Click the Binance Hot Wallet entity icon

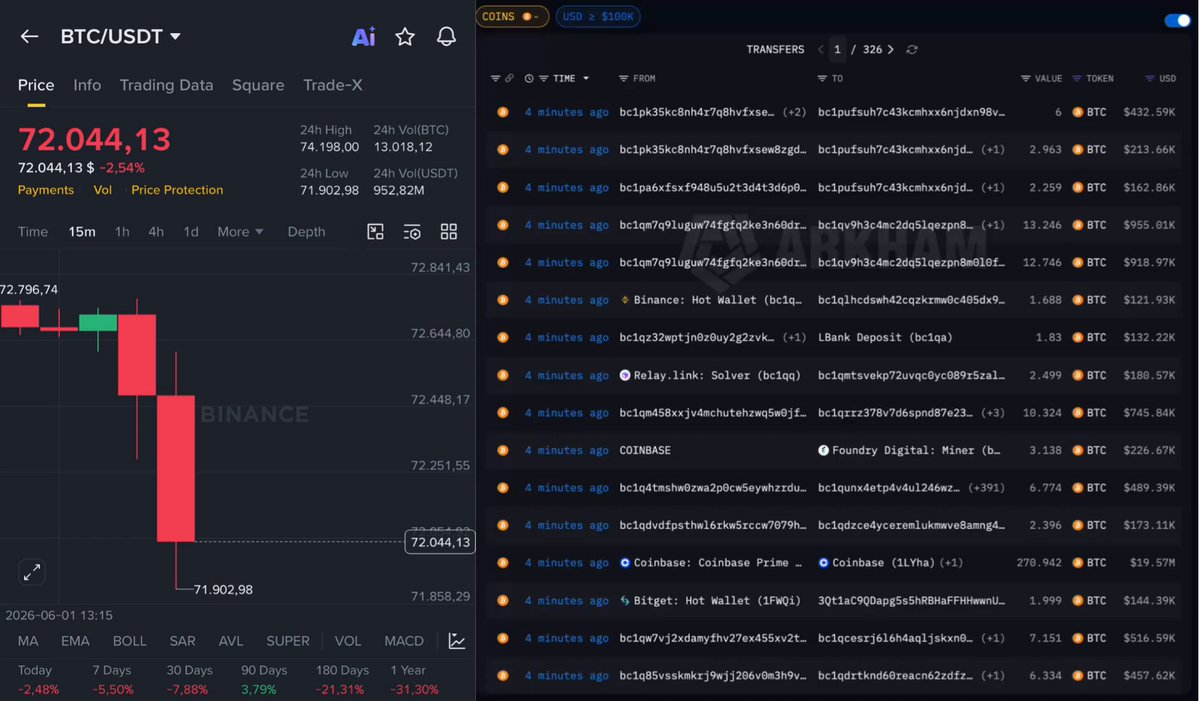[x=625, y=300]
